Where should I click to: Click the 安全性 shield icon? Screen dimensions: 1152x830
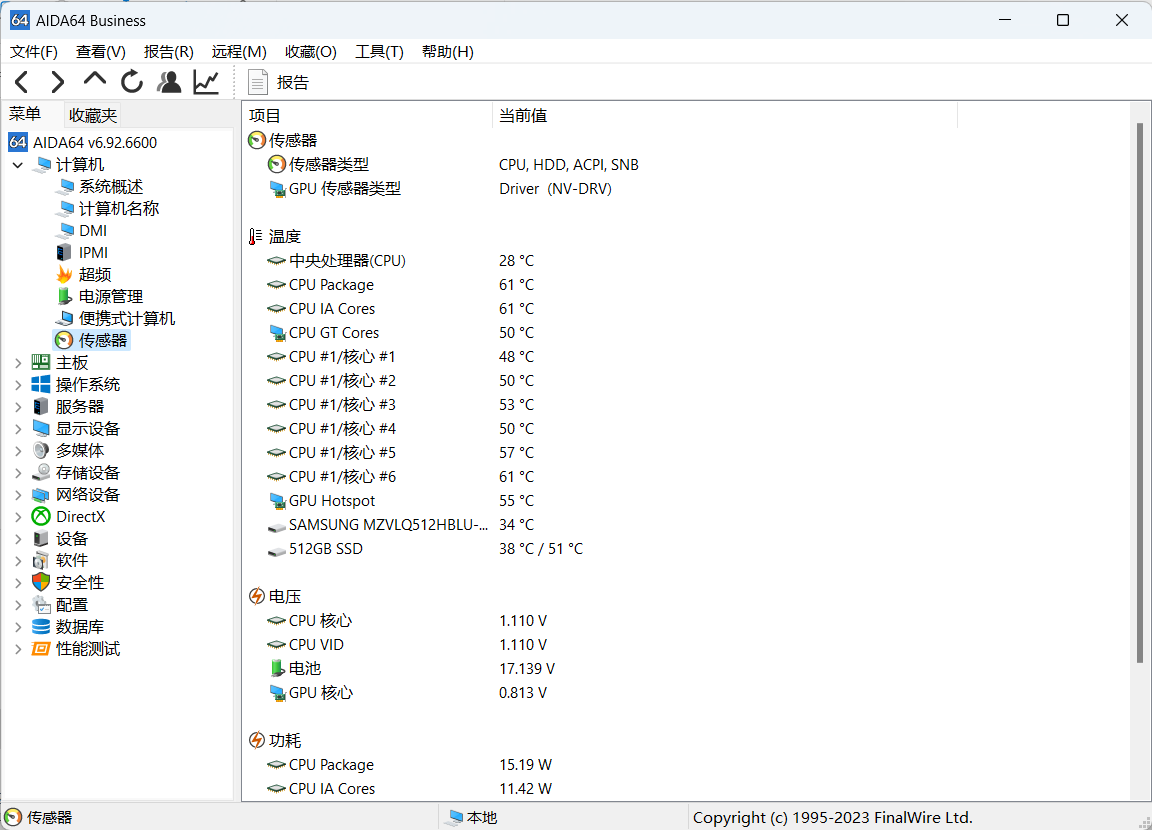[41, 583]
